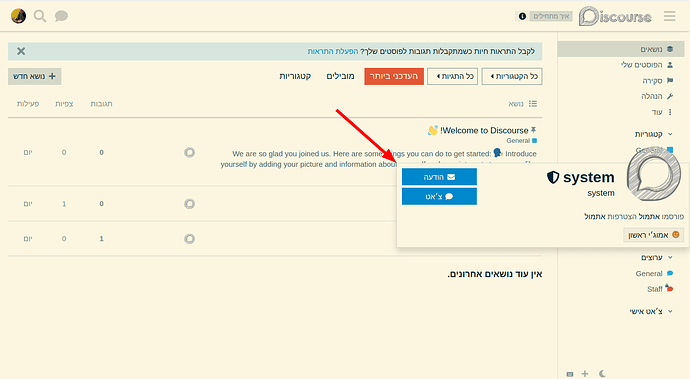Screen dimensions: 690x379
Task: Expand 'עוד' more menu in sidebar
Action: (662, 112)
